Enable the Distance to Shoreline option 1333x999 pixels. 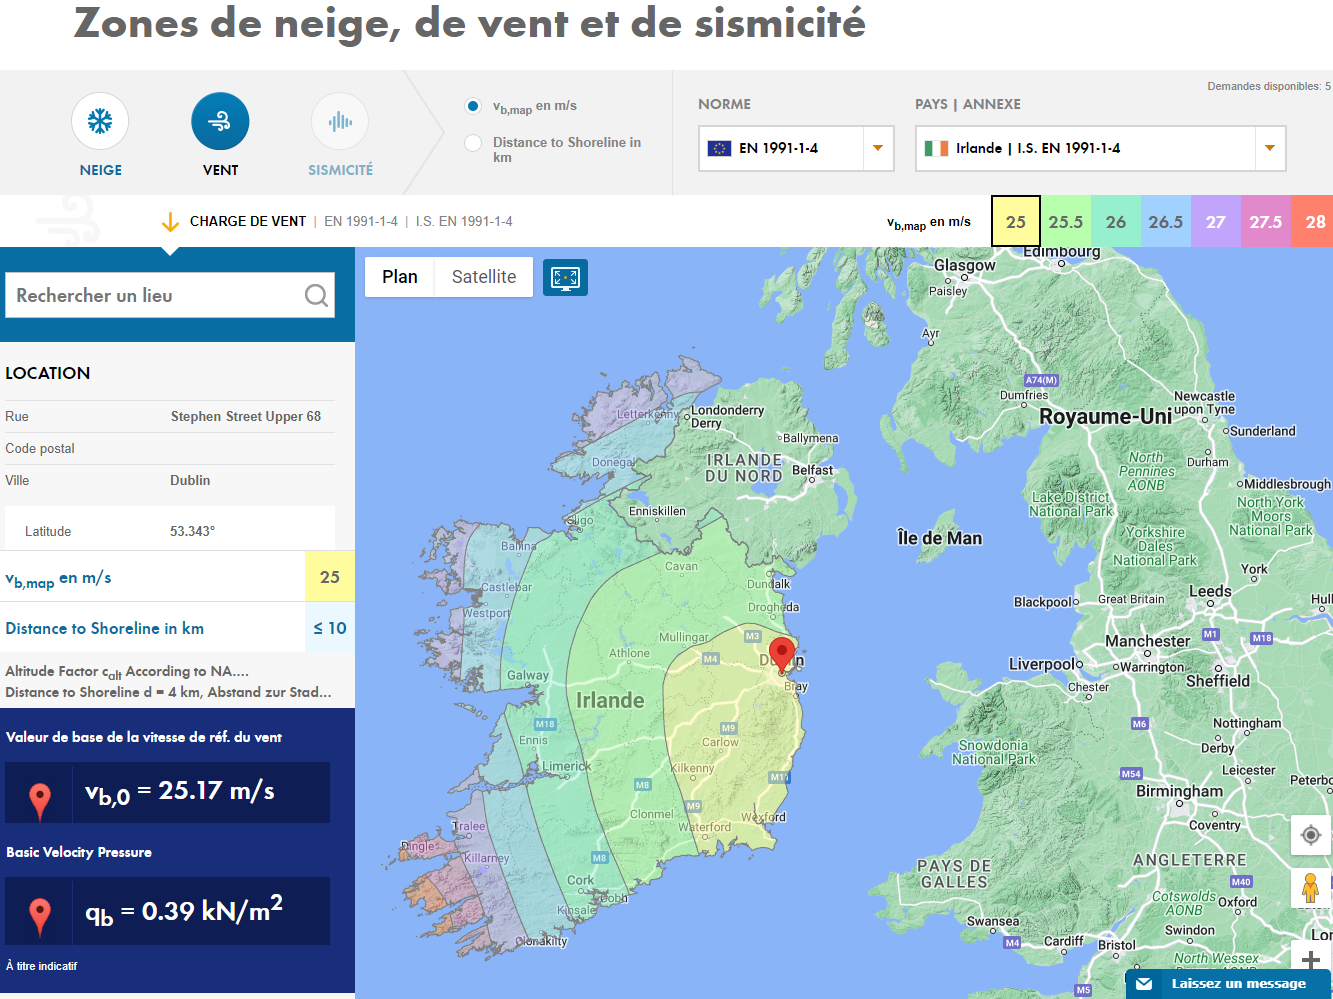[x=472, y=142]
